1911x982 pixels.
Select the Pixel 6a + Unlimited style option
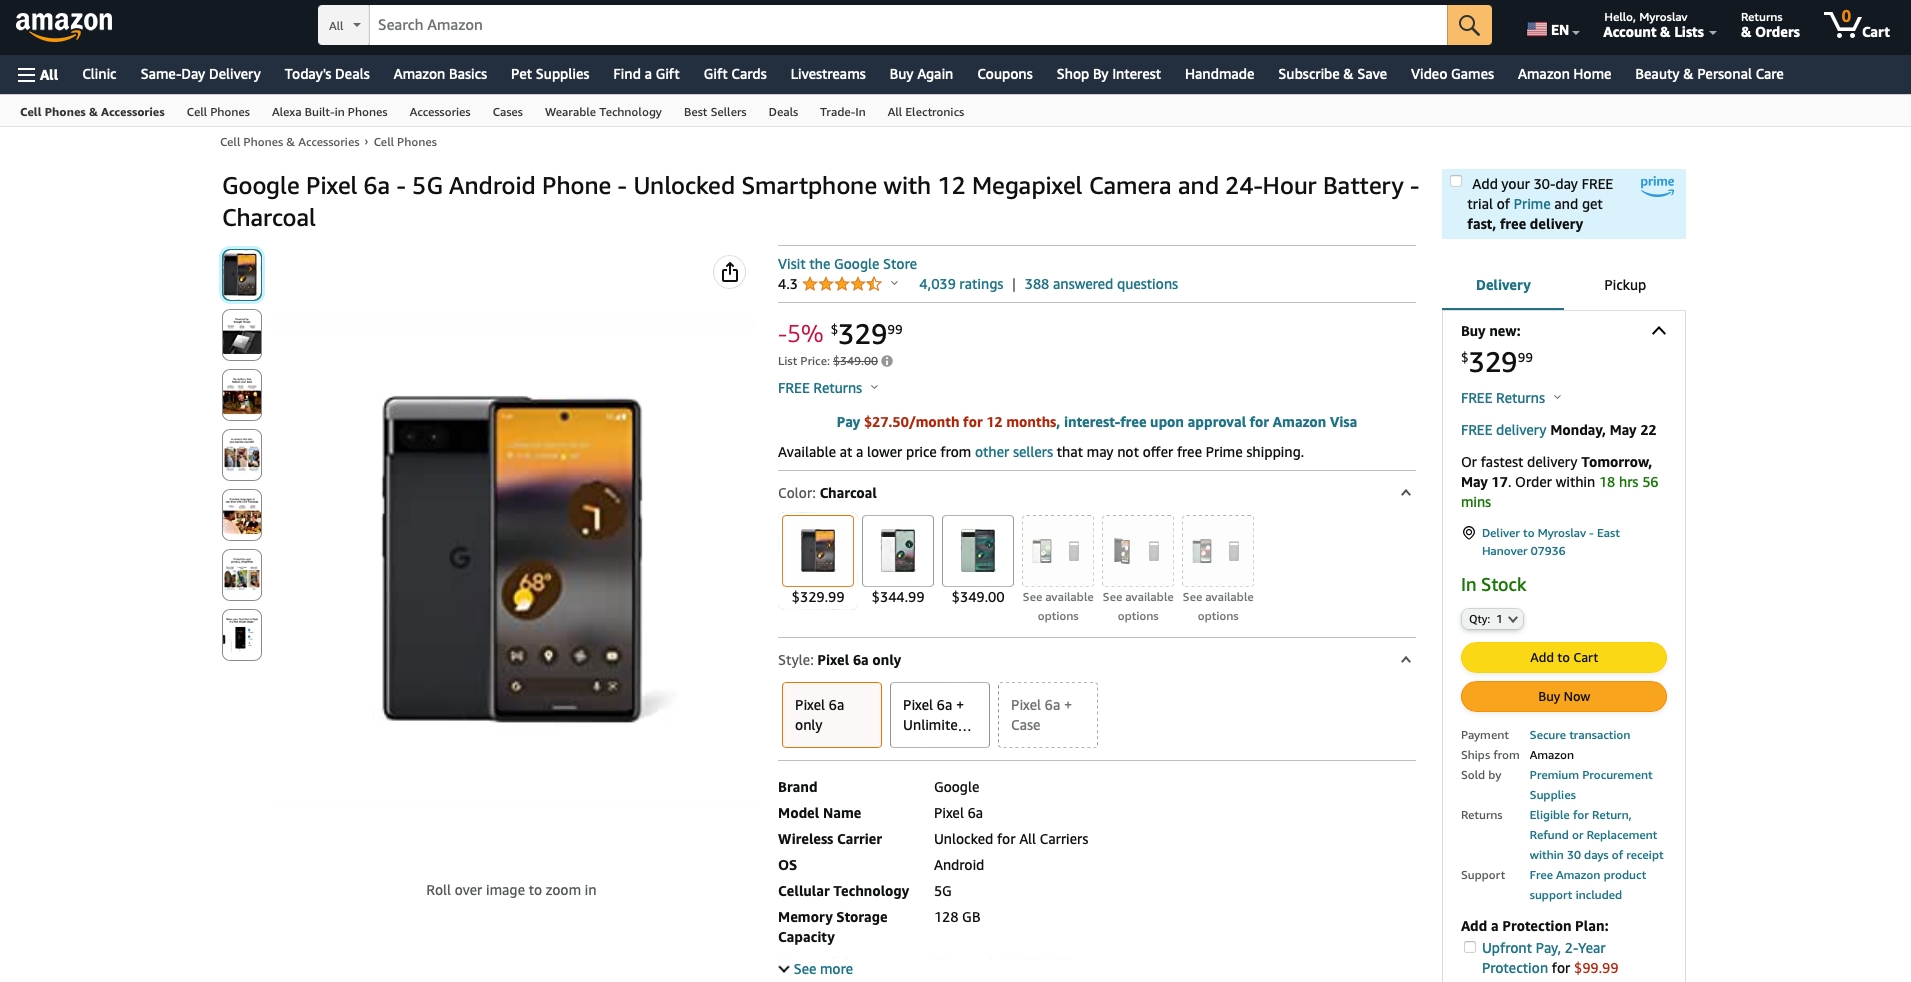pos(937,715)
